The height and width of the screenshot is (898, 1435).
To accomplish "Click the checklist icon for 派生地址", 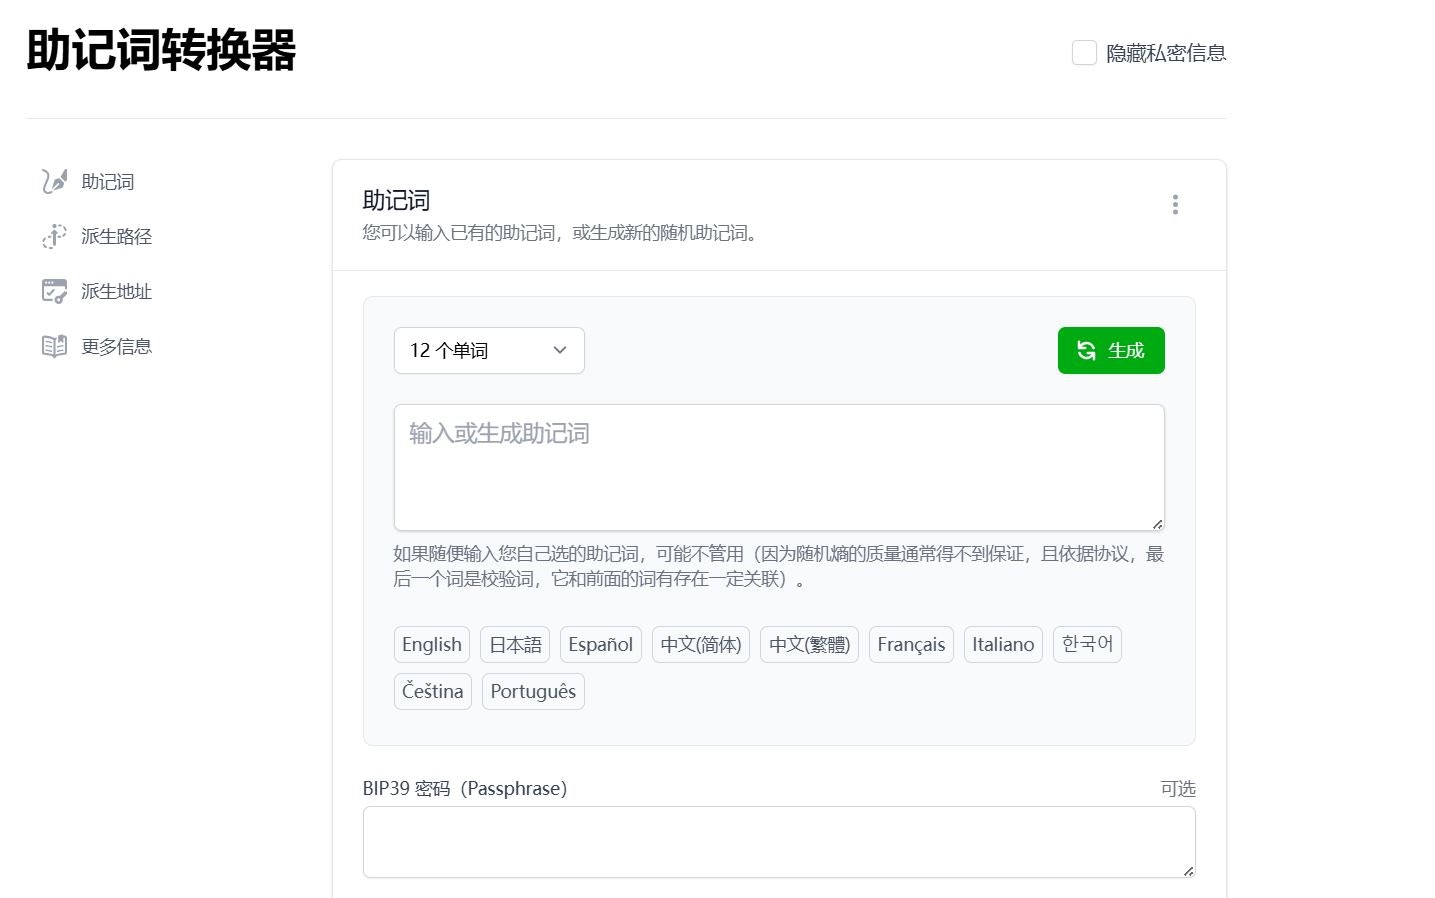I will 54,291.
